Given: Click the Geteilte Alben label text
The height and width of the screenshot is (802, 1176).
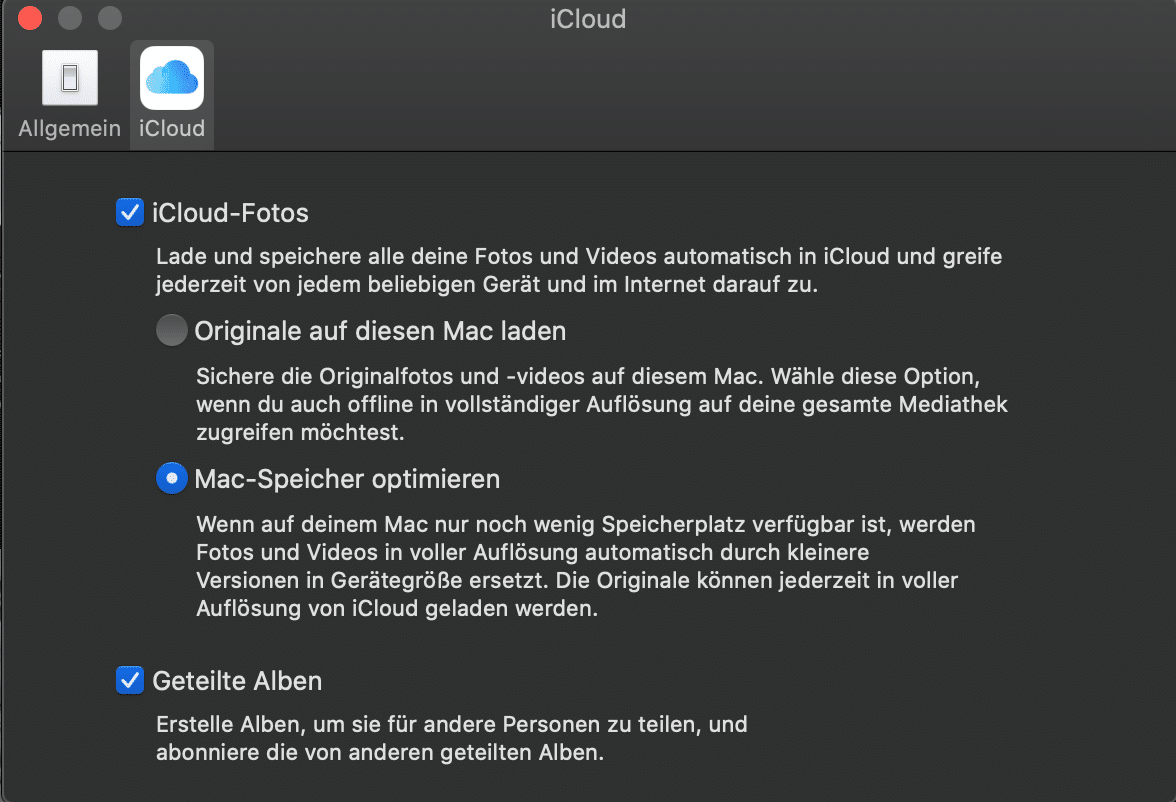Looking at the screenshot, I should coord(237,680).
